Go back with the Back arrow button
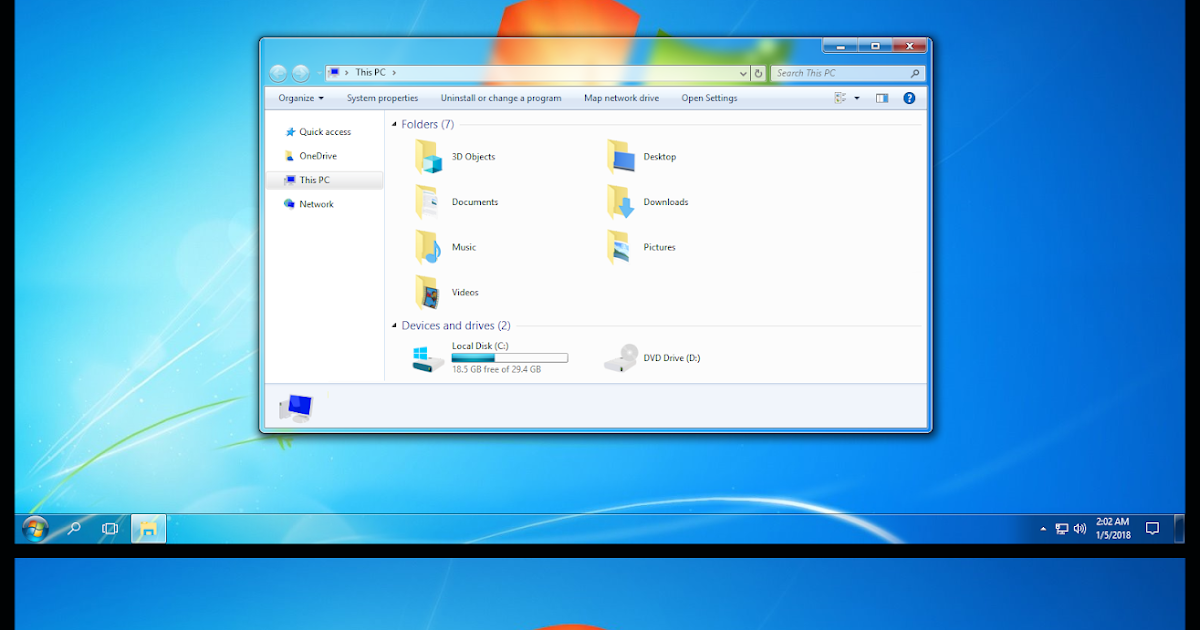Screen dimensions: 1200x630 coord(278,73)
